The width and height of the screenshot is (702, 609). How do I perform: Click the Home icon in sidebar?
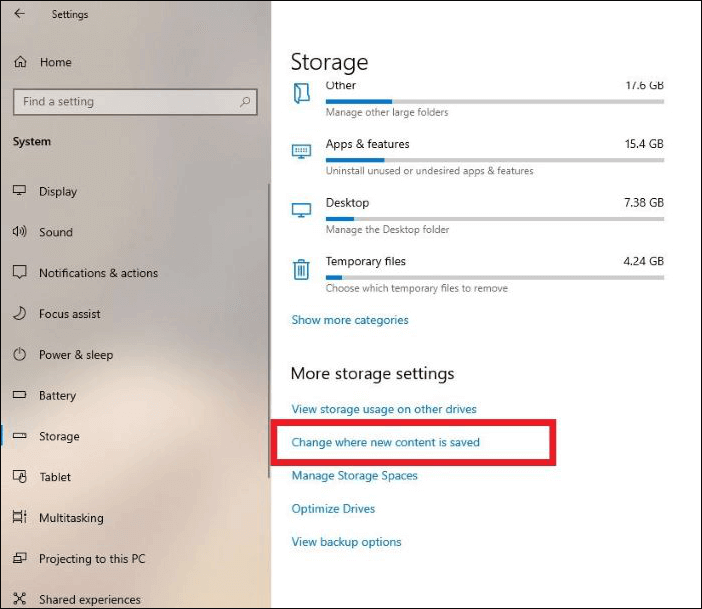click(20, 62)
